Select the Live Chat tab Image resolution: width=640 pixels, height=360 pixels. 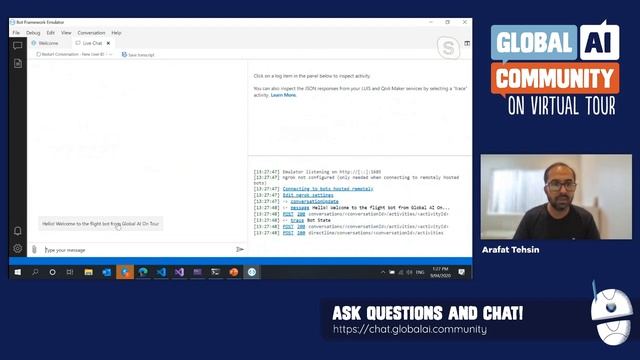coord(89,43)
